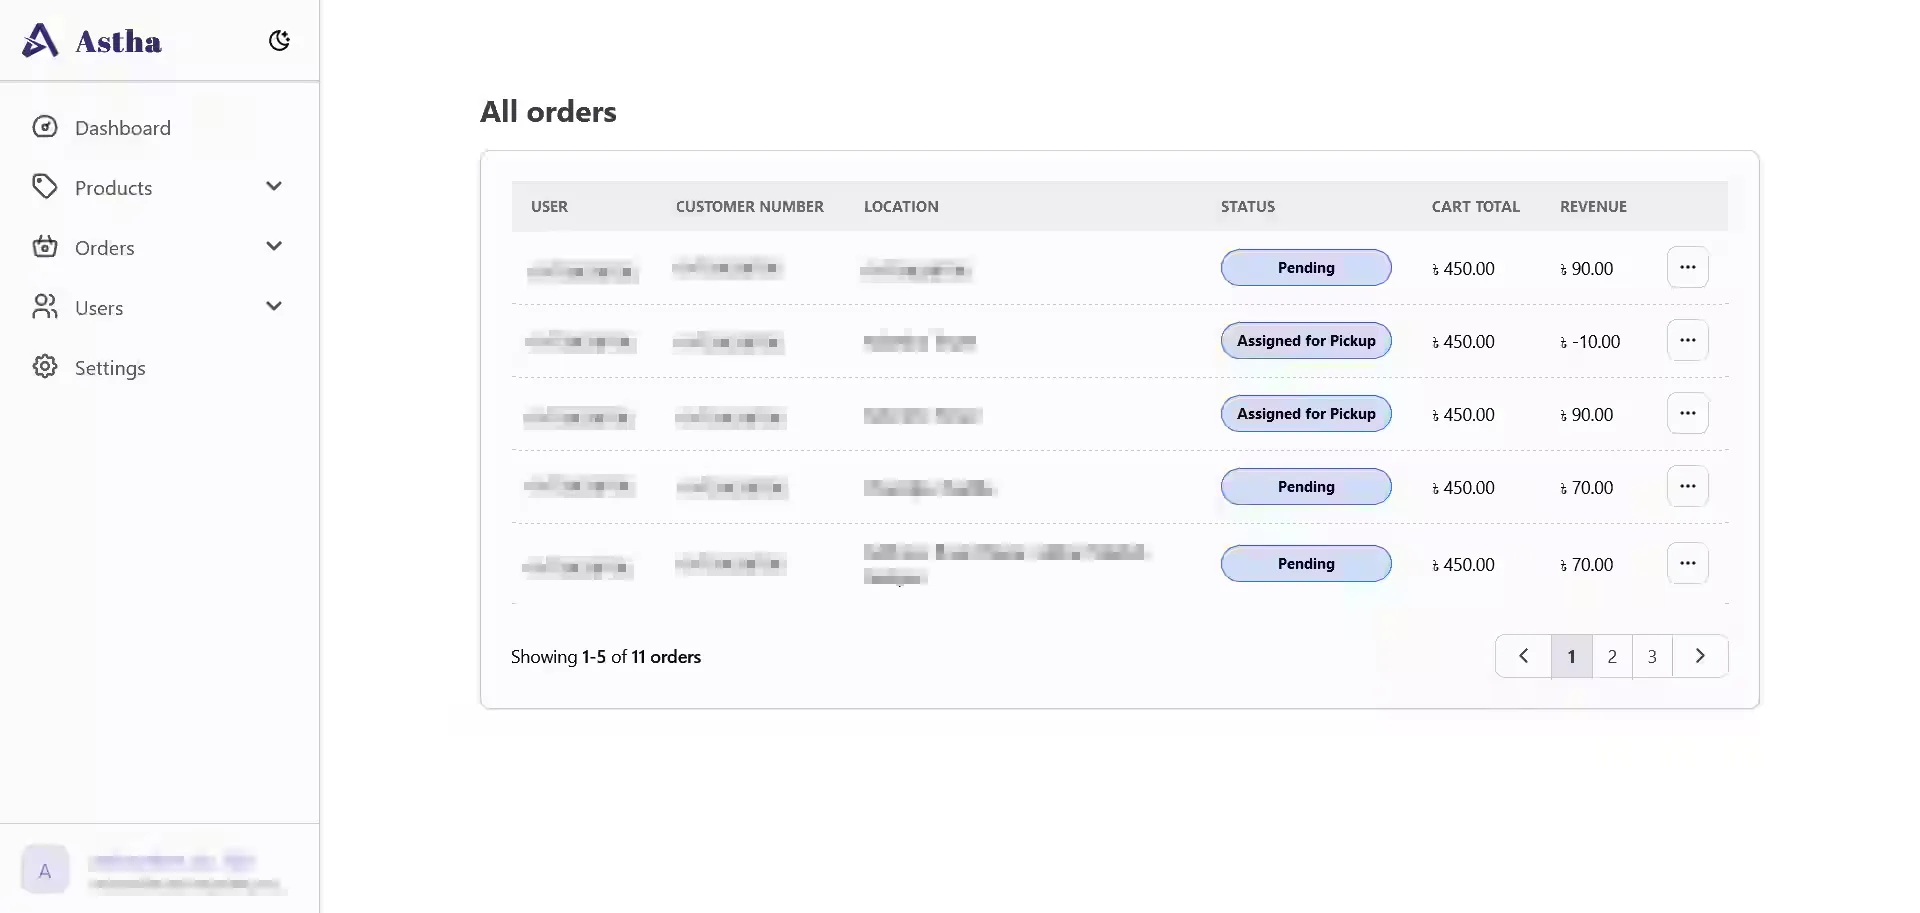1920x913 pixels.
Task: Open the Settings menu item
Action: click(x=110, y=367)
